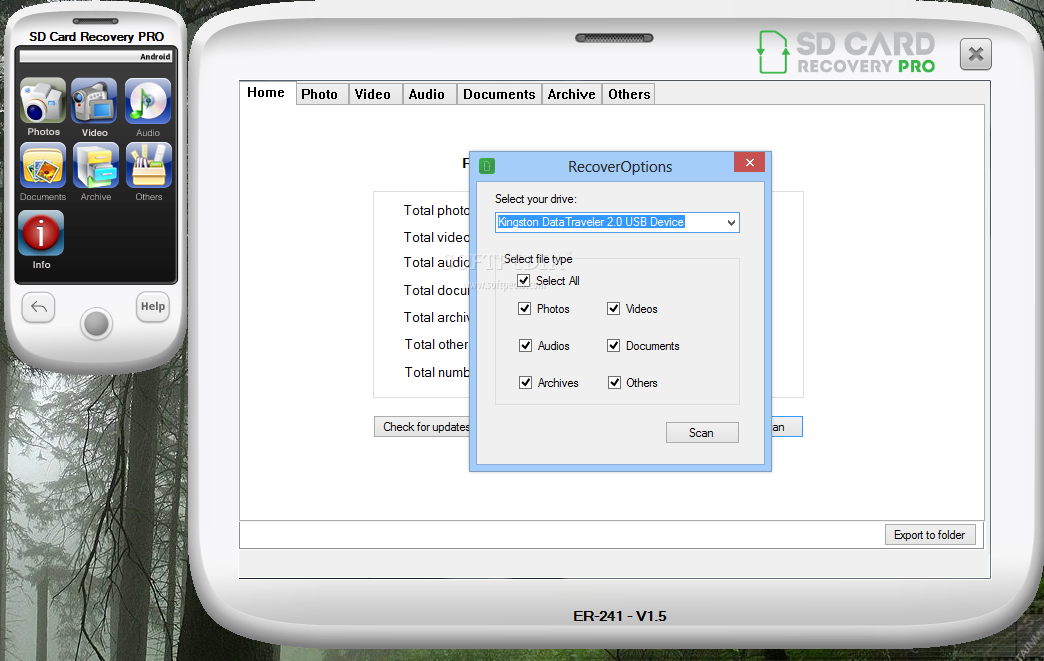
Task: Switch to the Audio tab
Action: (427, 95)
